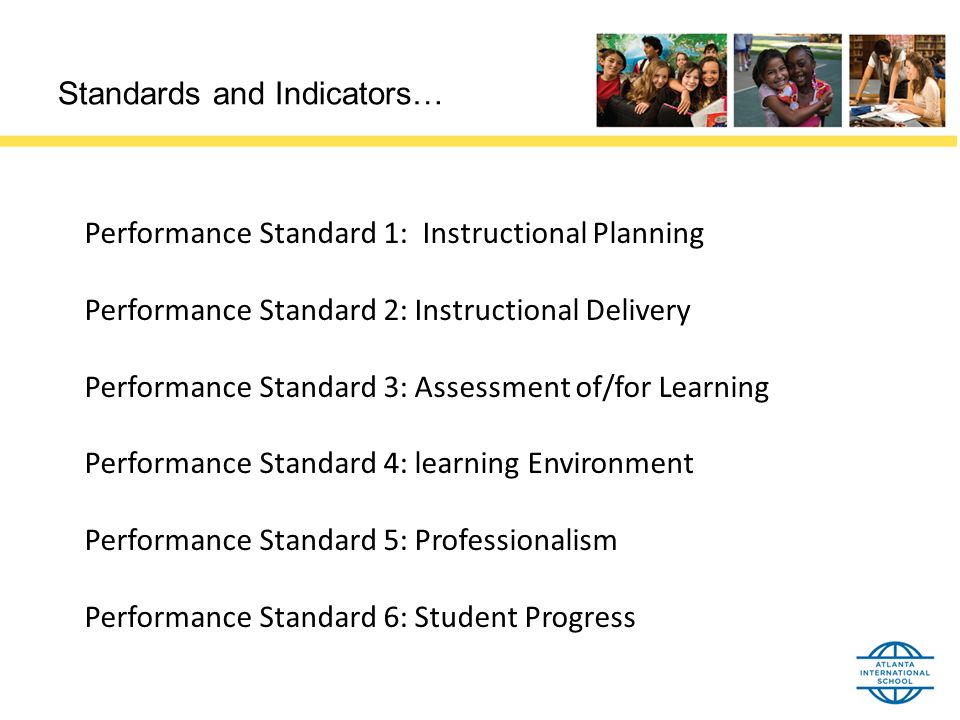The height and width of the screenshot is (720, 960).
Task: Click the word Environment in Standard 4
Action: click(610, 464)
